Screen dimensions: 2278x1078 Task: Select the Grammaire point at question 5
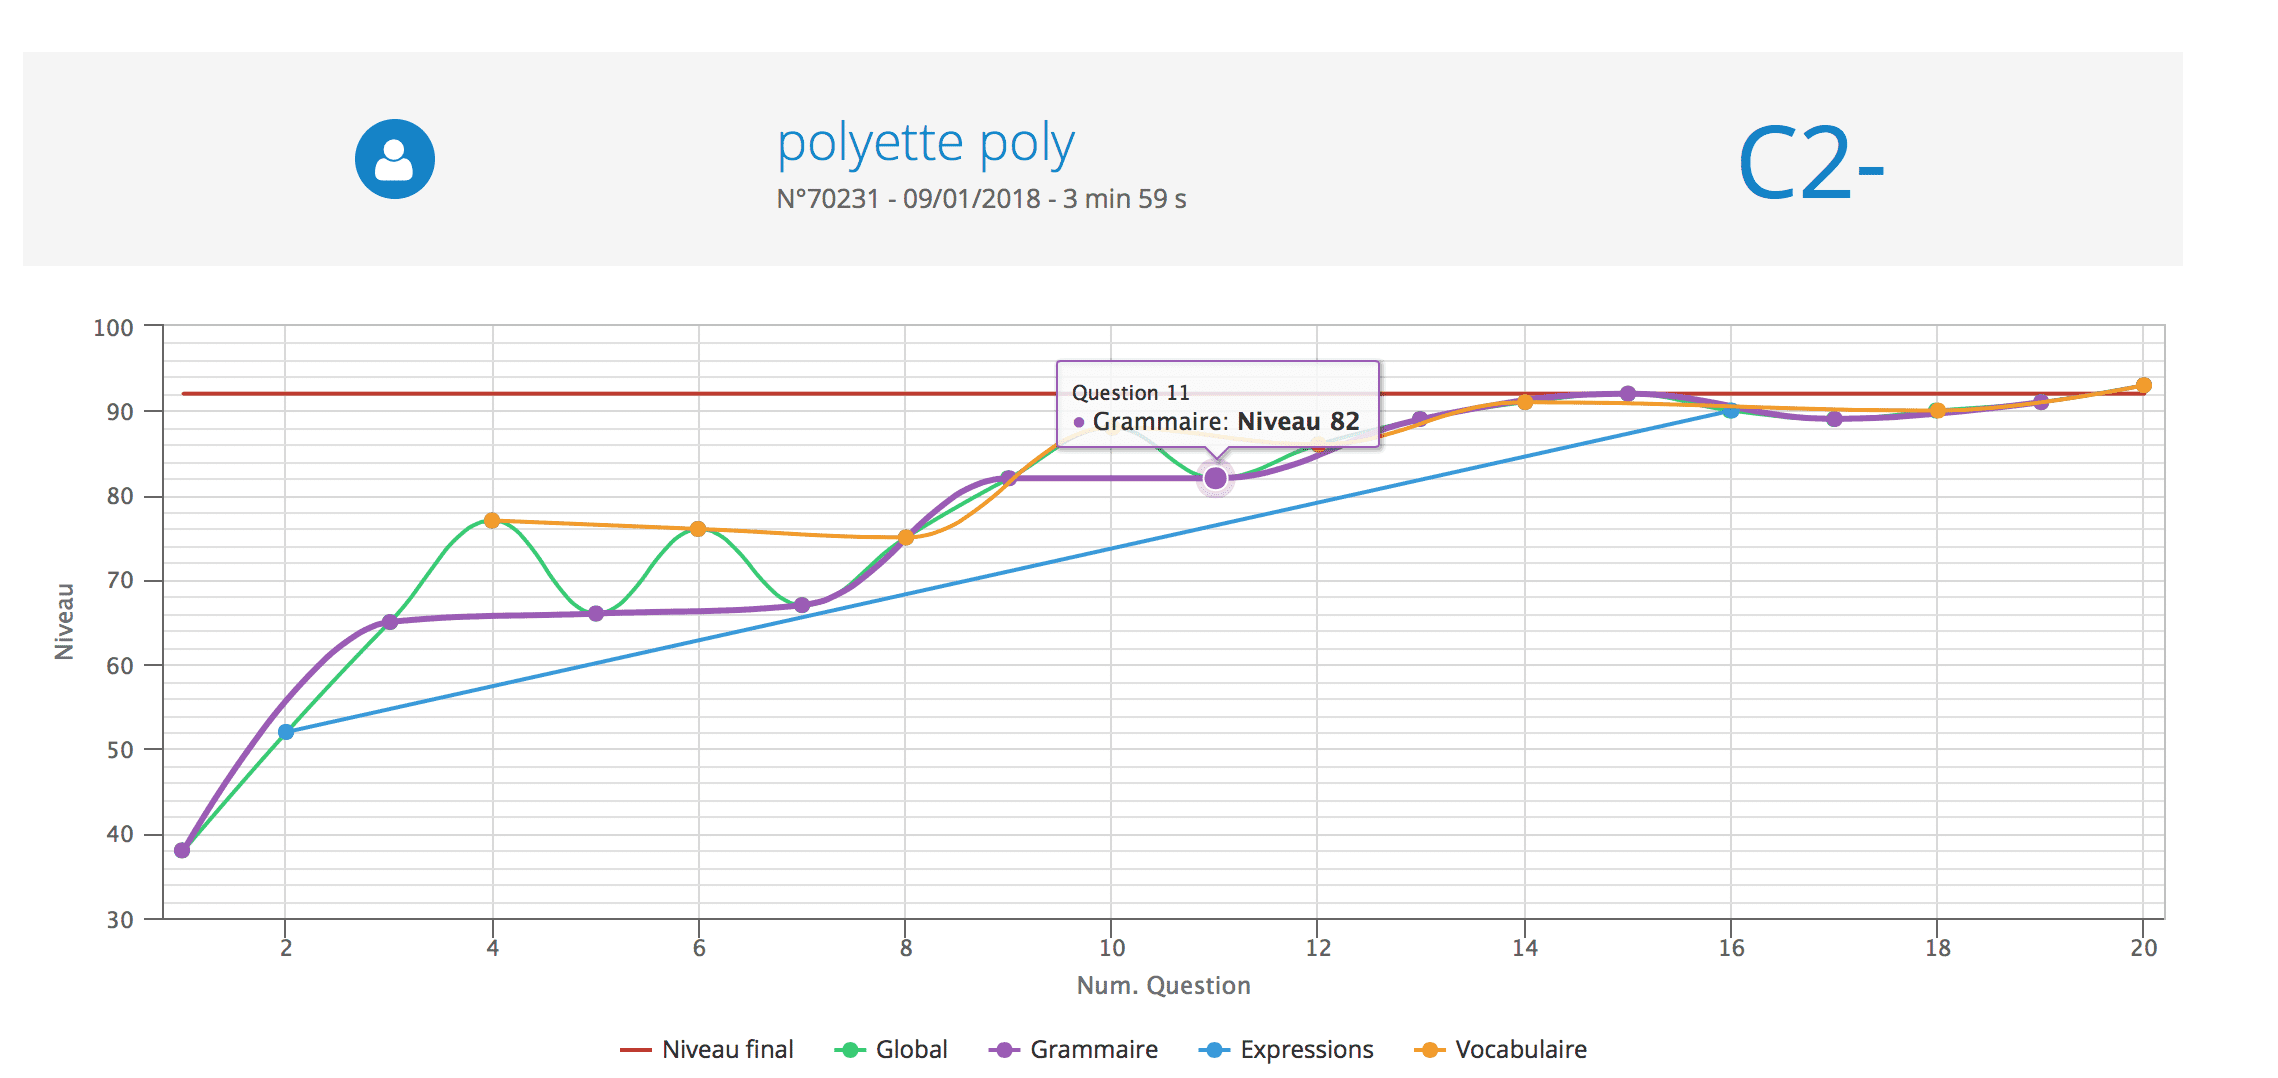pos(596,613)
